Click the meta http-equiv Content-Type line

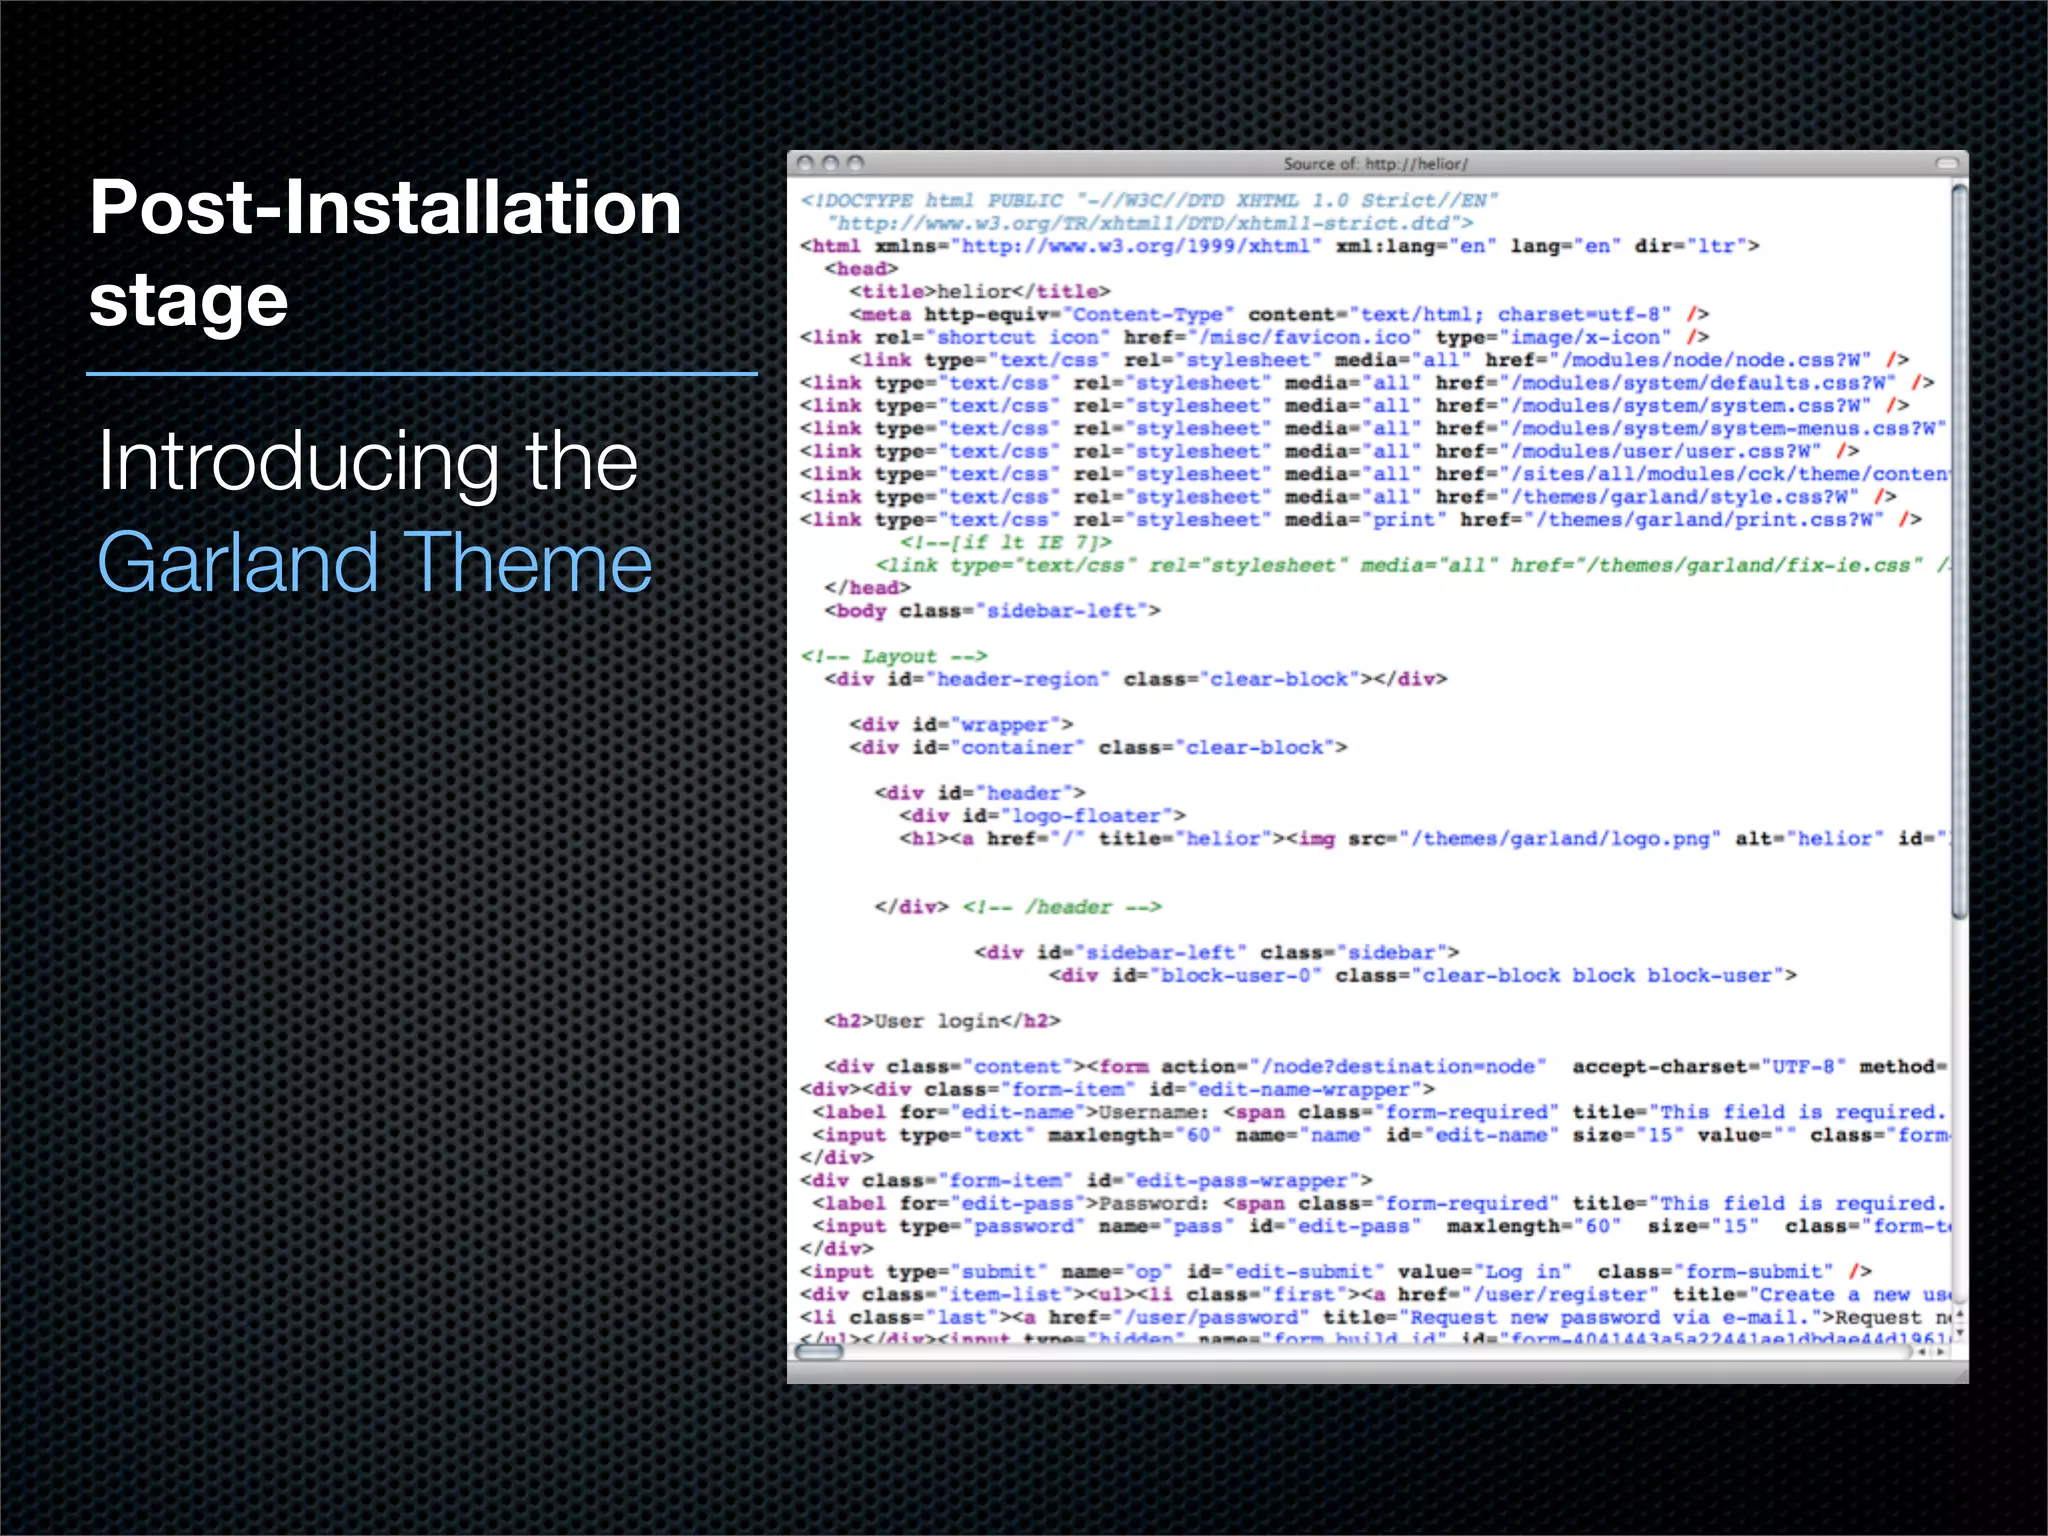pyautogui.click(x=1279, y=315)
